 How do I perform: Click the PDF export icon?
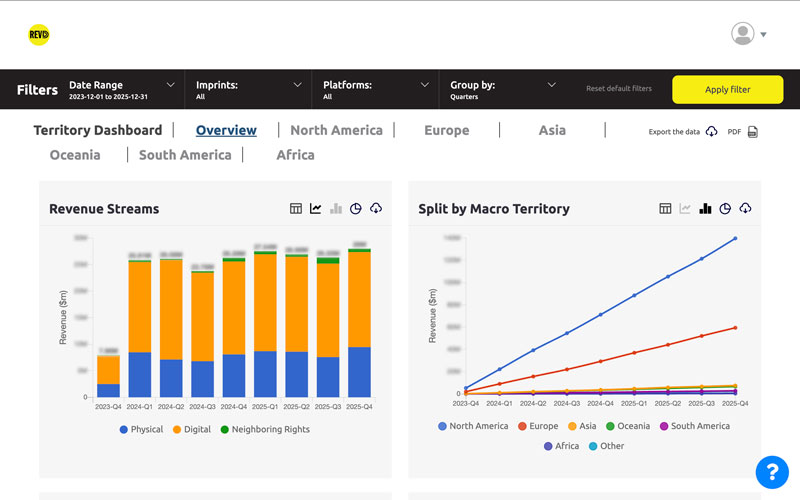point(752,132)
